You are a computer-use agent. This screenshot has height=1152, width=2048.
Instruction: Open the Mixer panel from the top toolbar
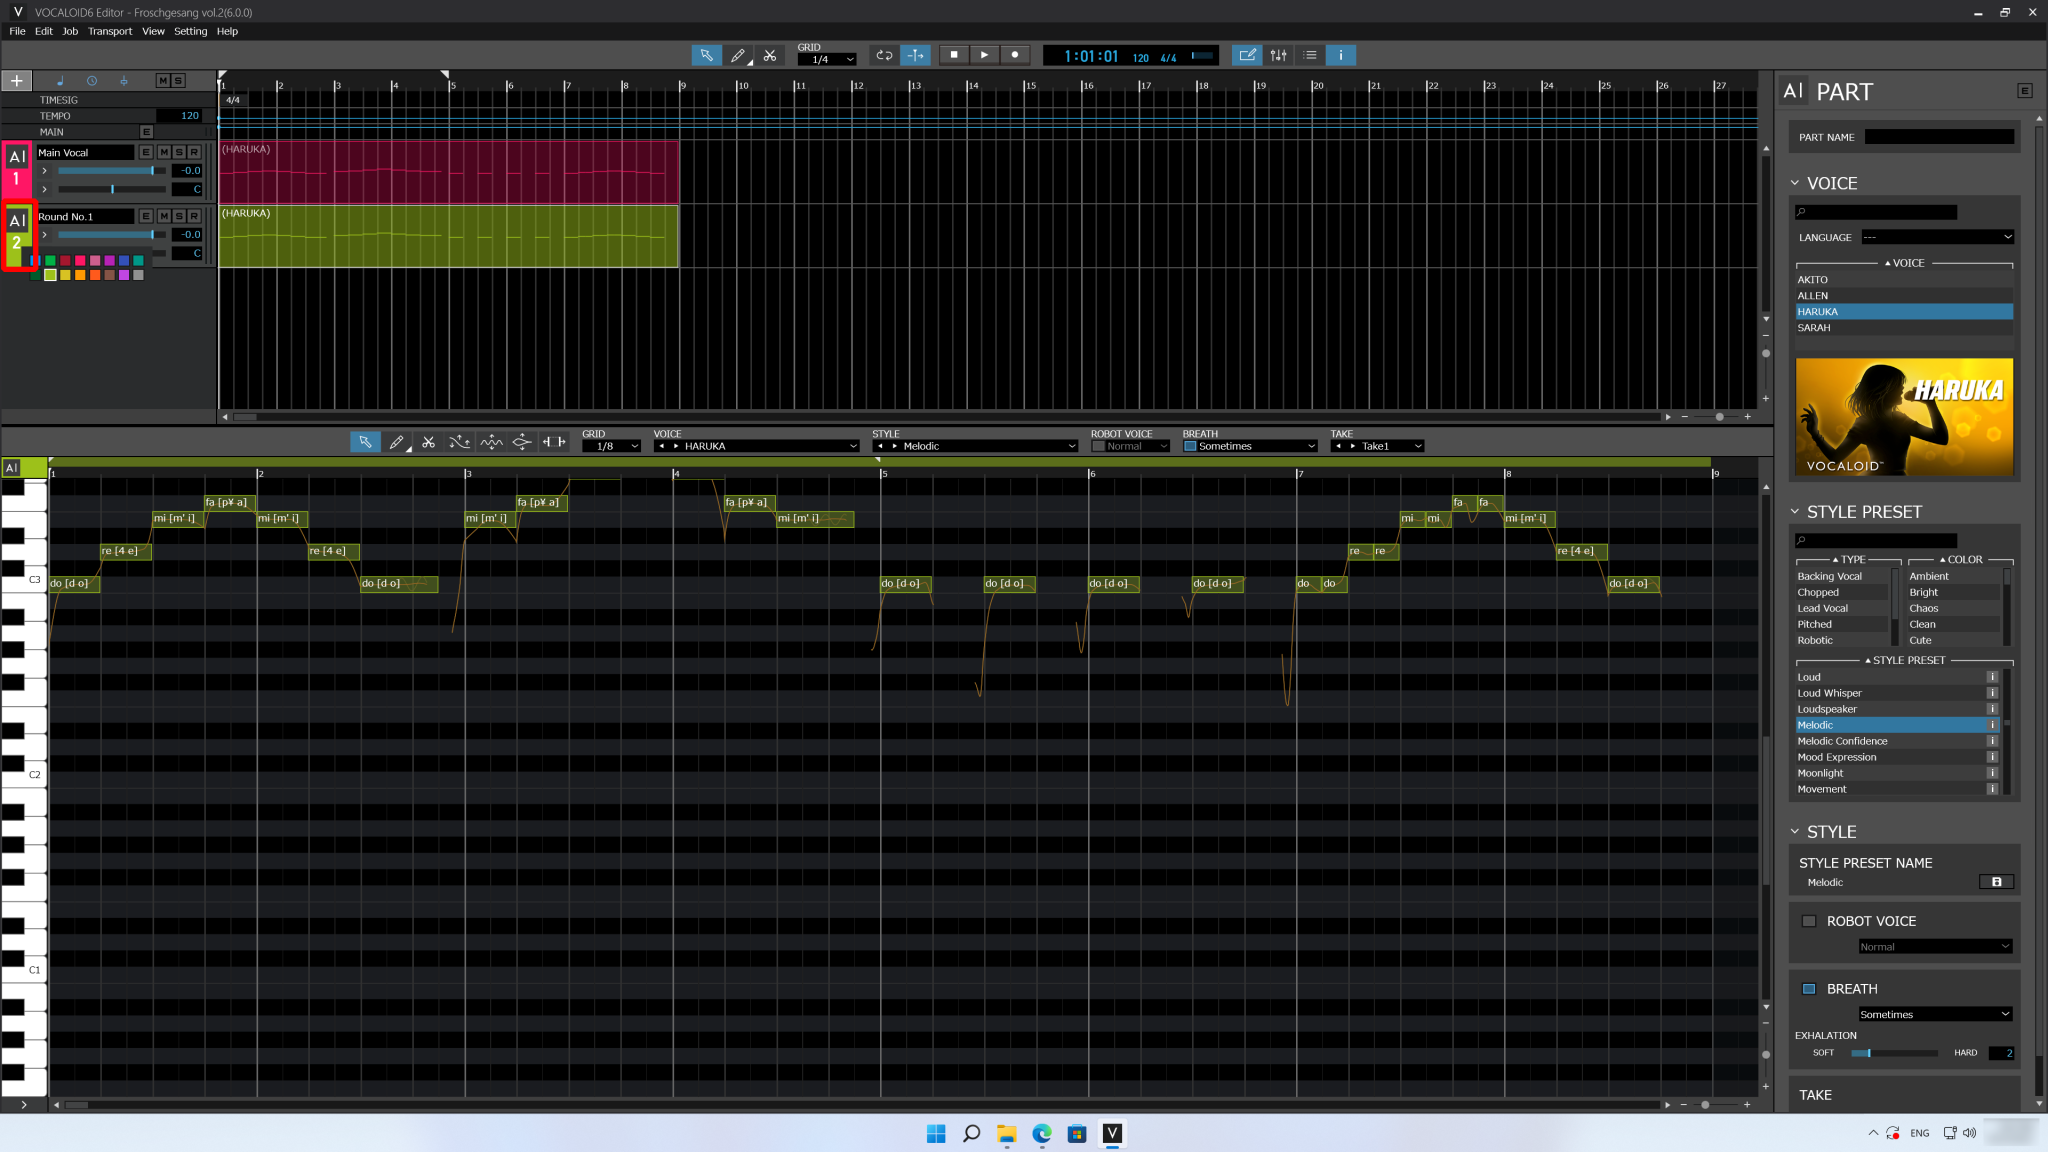point(1279,55)
